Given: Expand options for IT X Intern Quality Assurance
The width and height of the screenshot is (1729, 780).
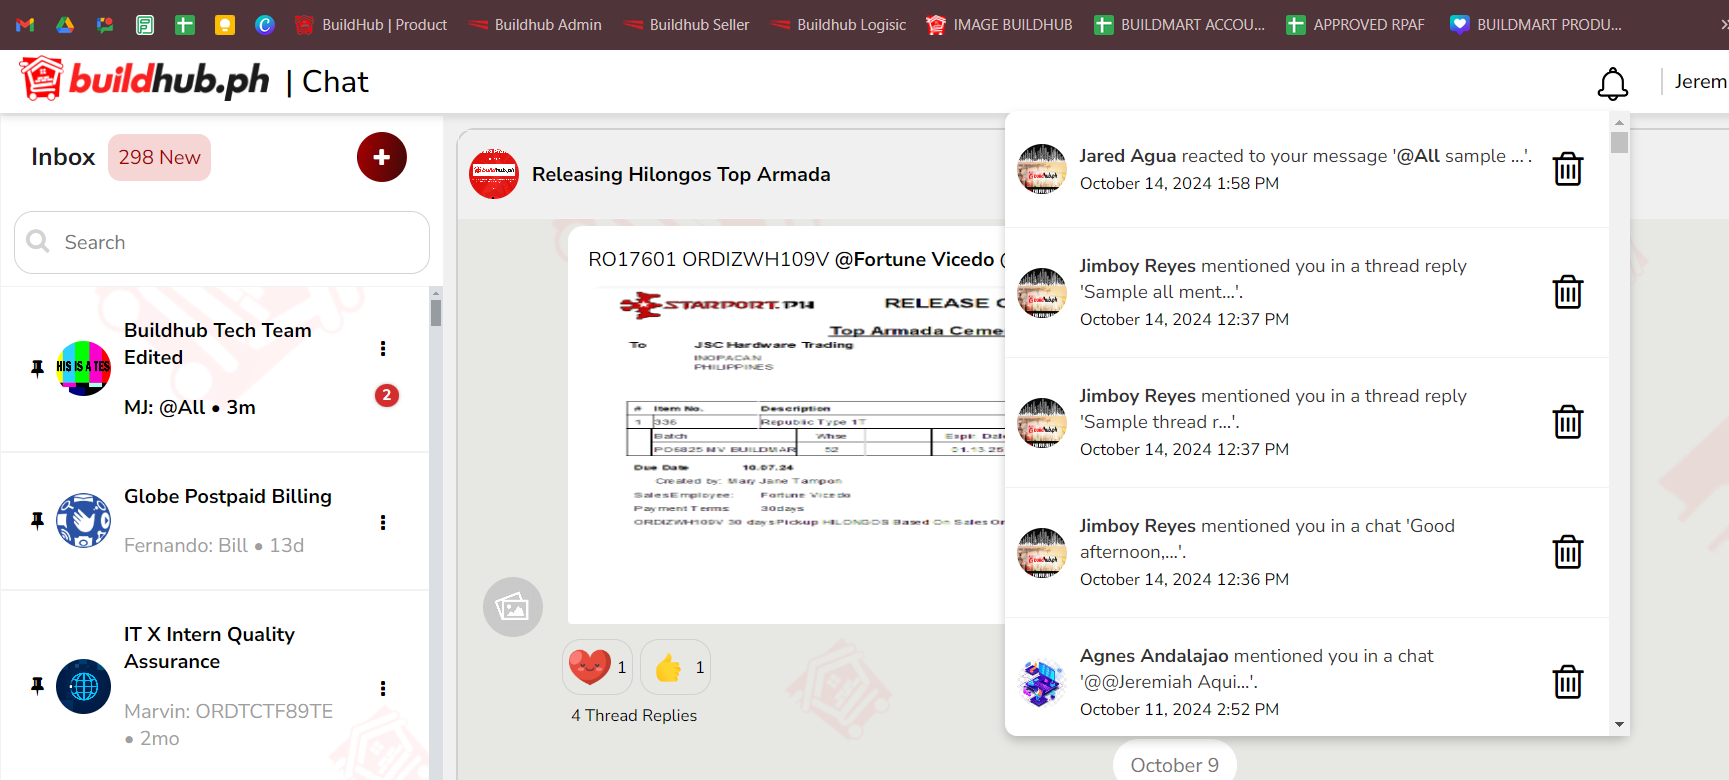Looking at the screenshot, I should [x=382, y=688].
